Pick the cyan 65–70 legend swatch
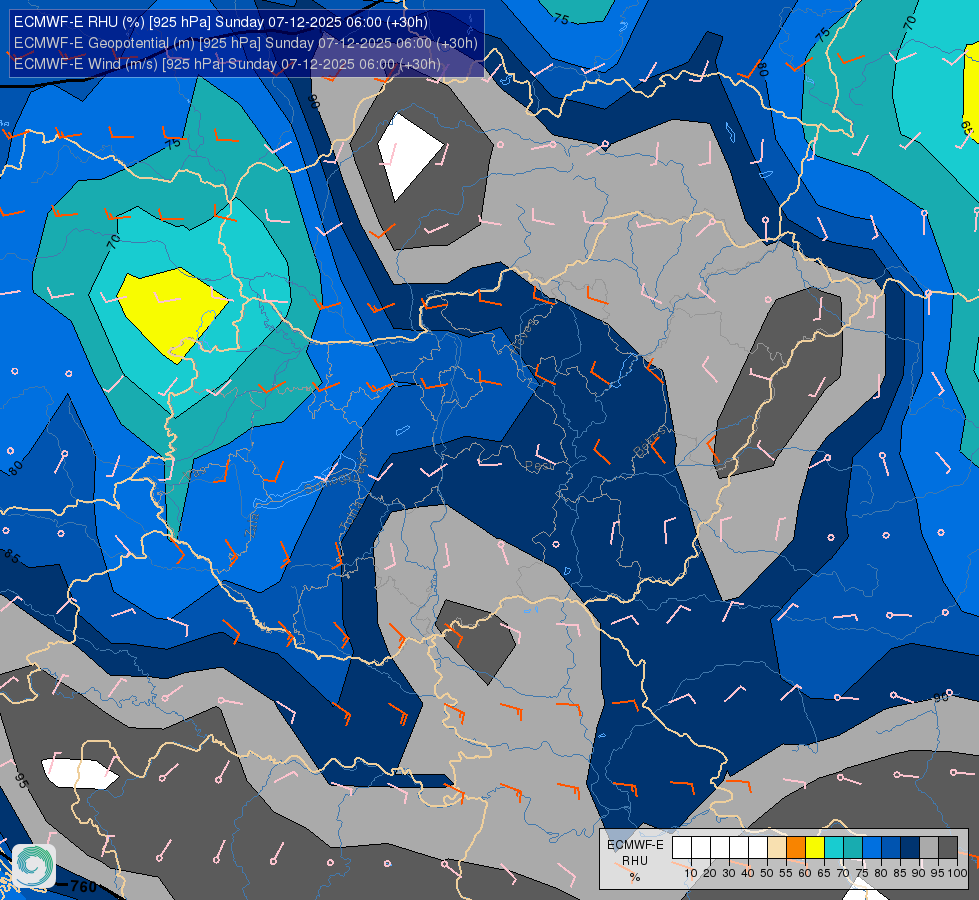Image resolution: width=979 pixels, height=900 pixels. pos(834,847)
